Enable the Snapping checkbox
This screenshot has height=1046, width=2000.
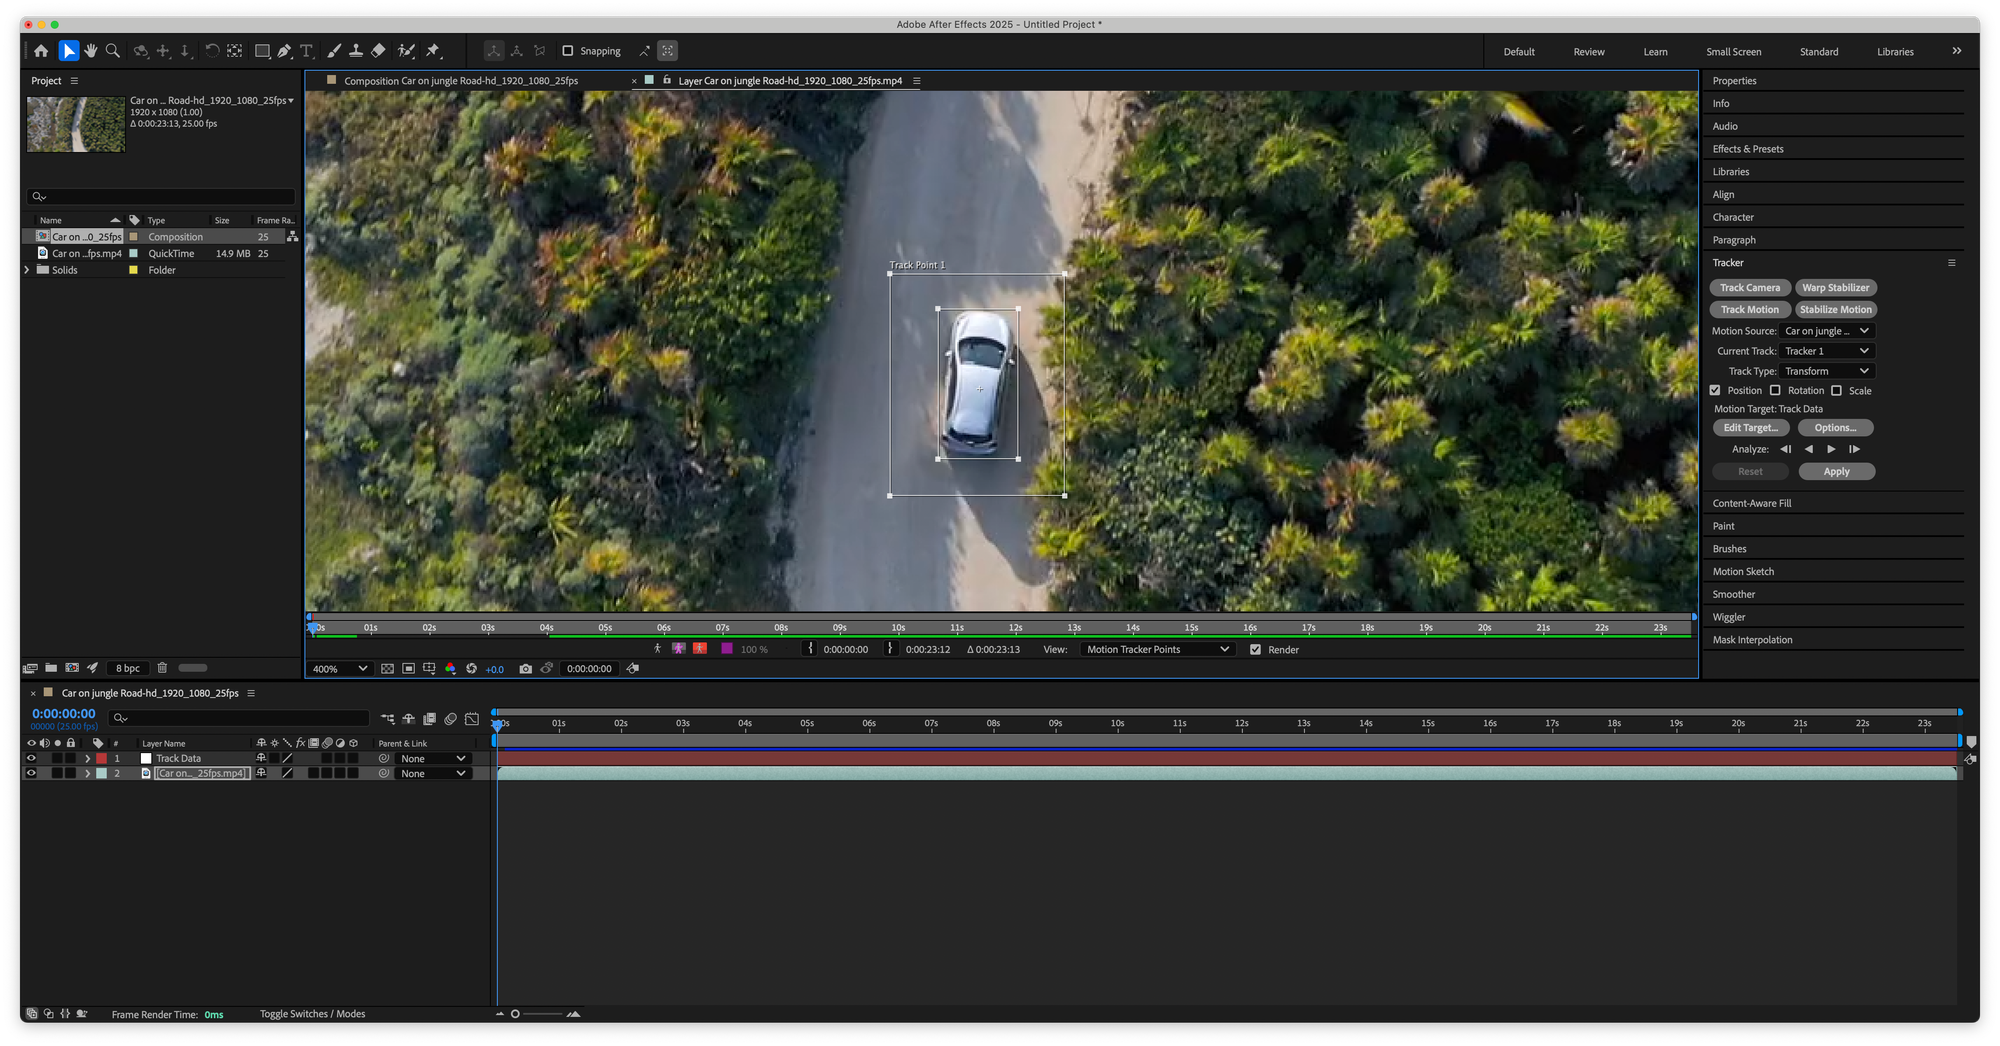click(568, 51)
